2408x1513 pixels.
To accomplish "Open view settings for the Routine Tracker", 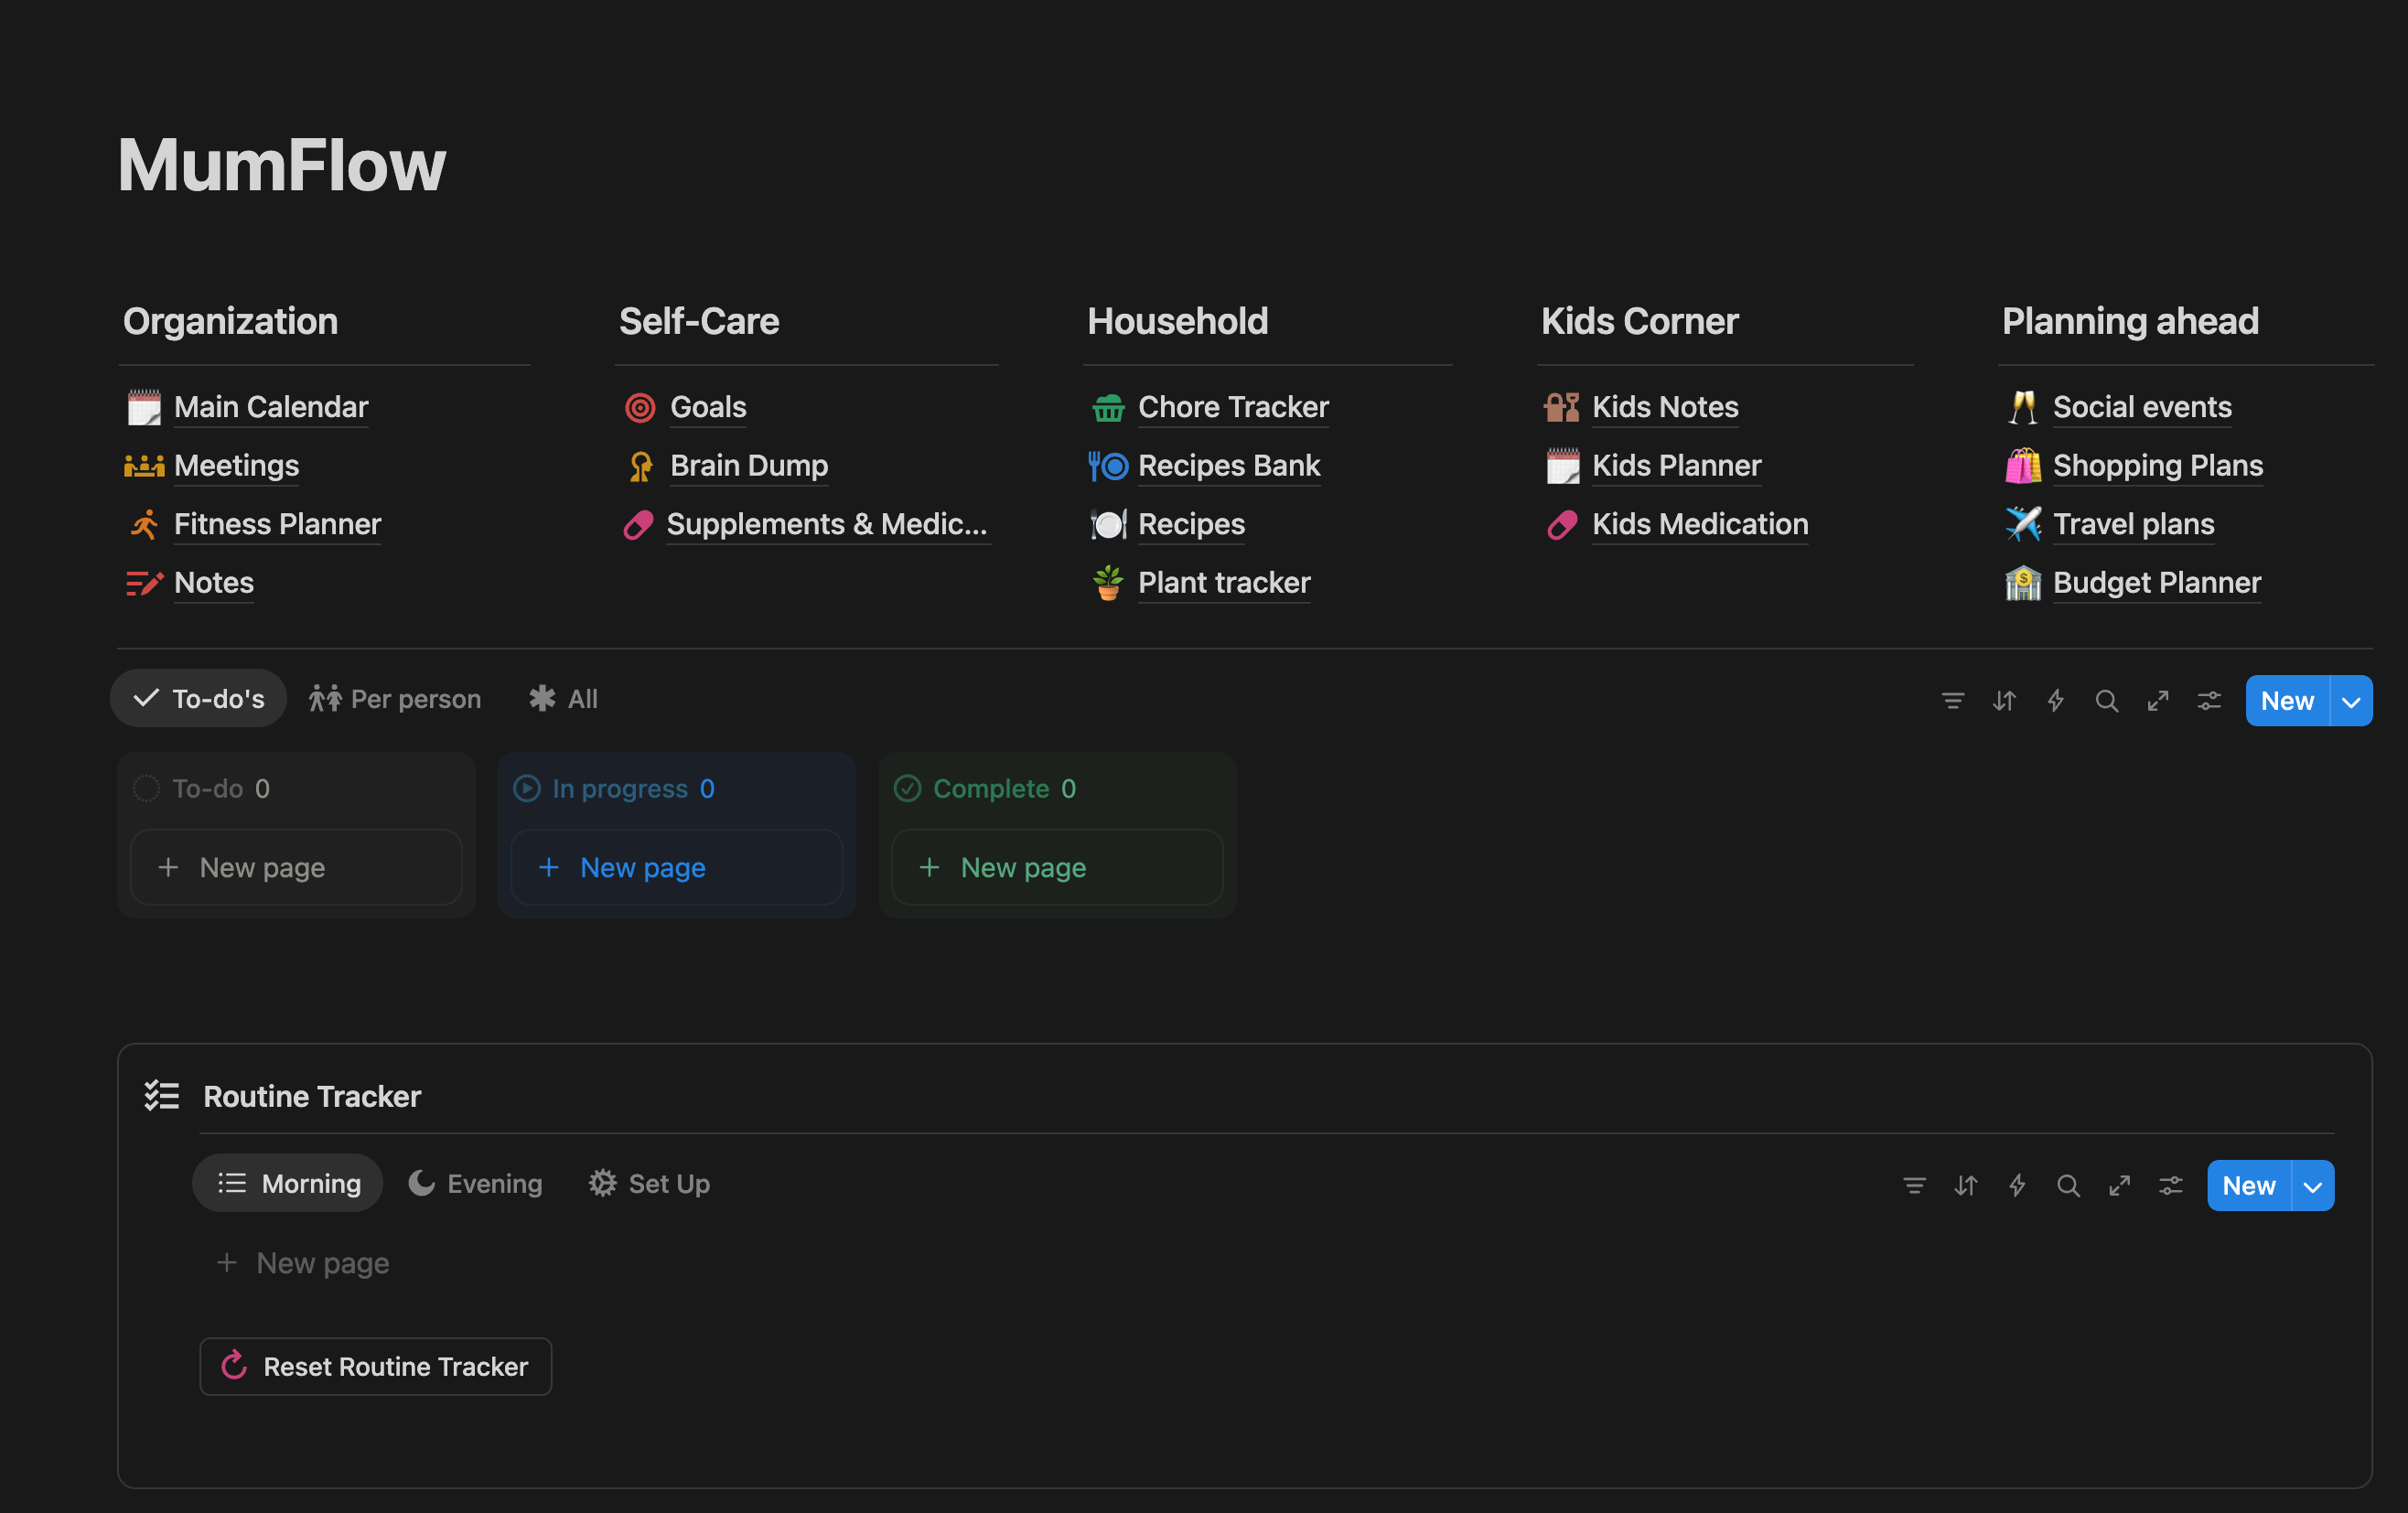I will point(2171,1185).
